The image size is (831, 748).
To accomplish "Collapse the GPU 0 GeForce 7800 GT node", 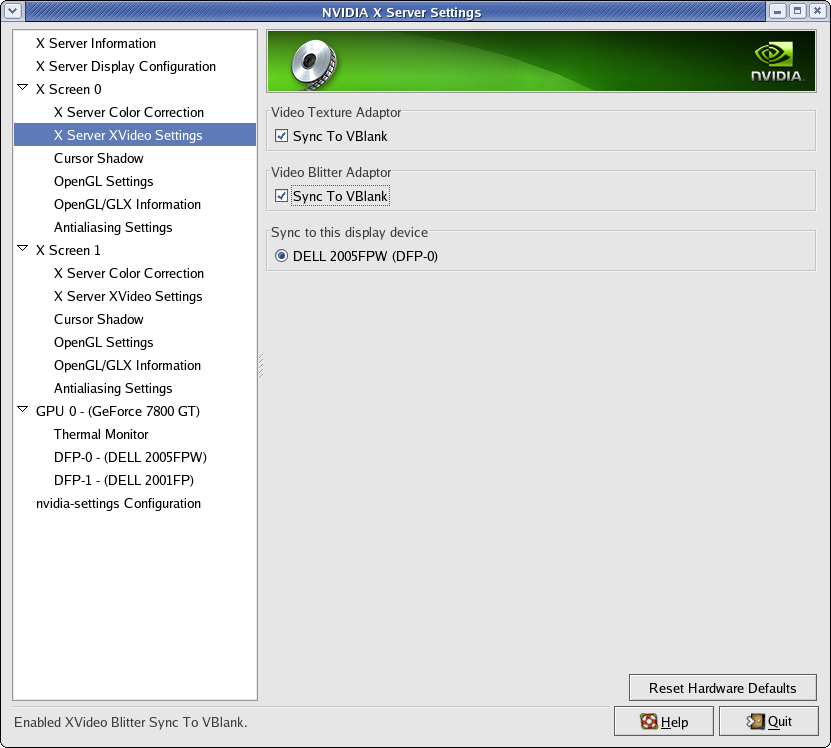I will (22, 409).
